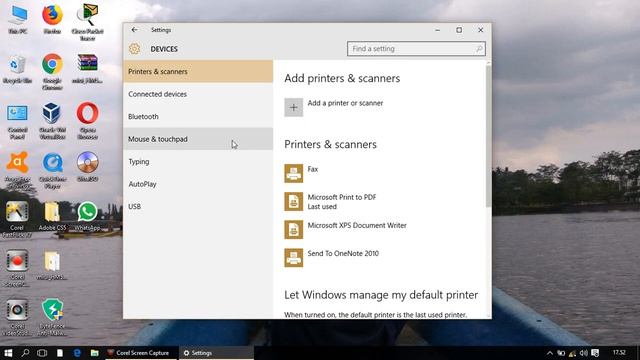
Task: Click Settings taskbar button
Action: 216,353
